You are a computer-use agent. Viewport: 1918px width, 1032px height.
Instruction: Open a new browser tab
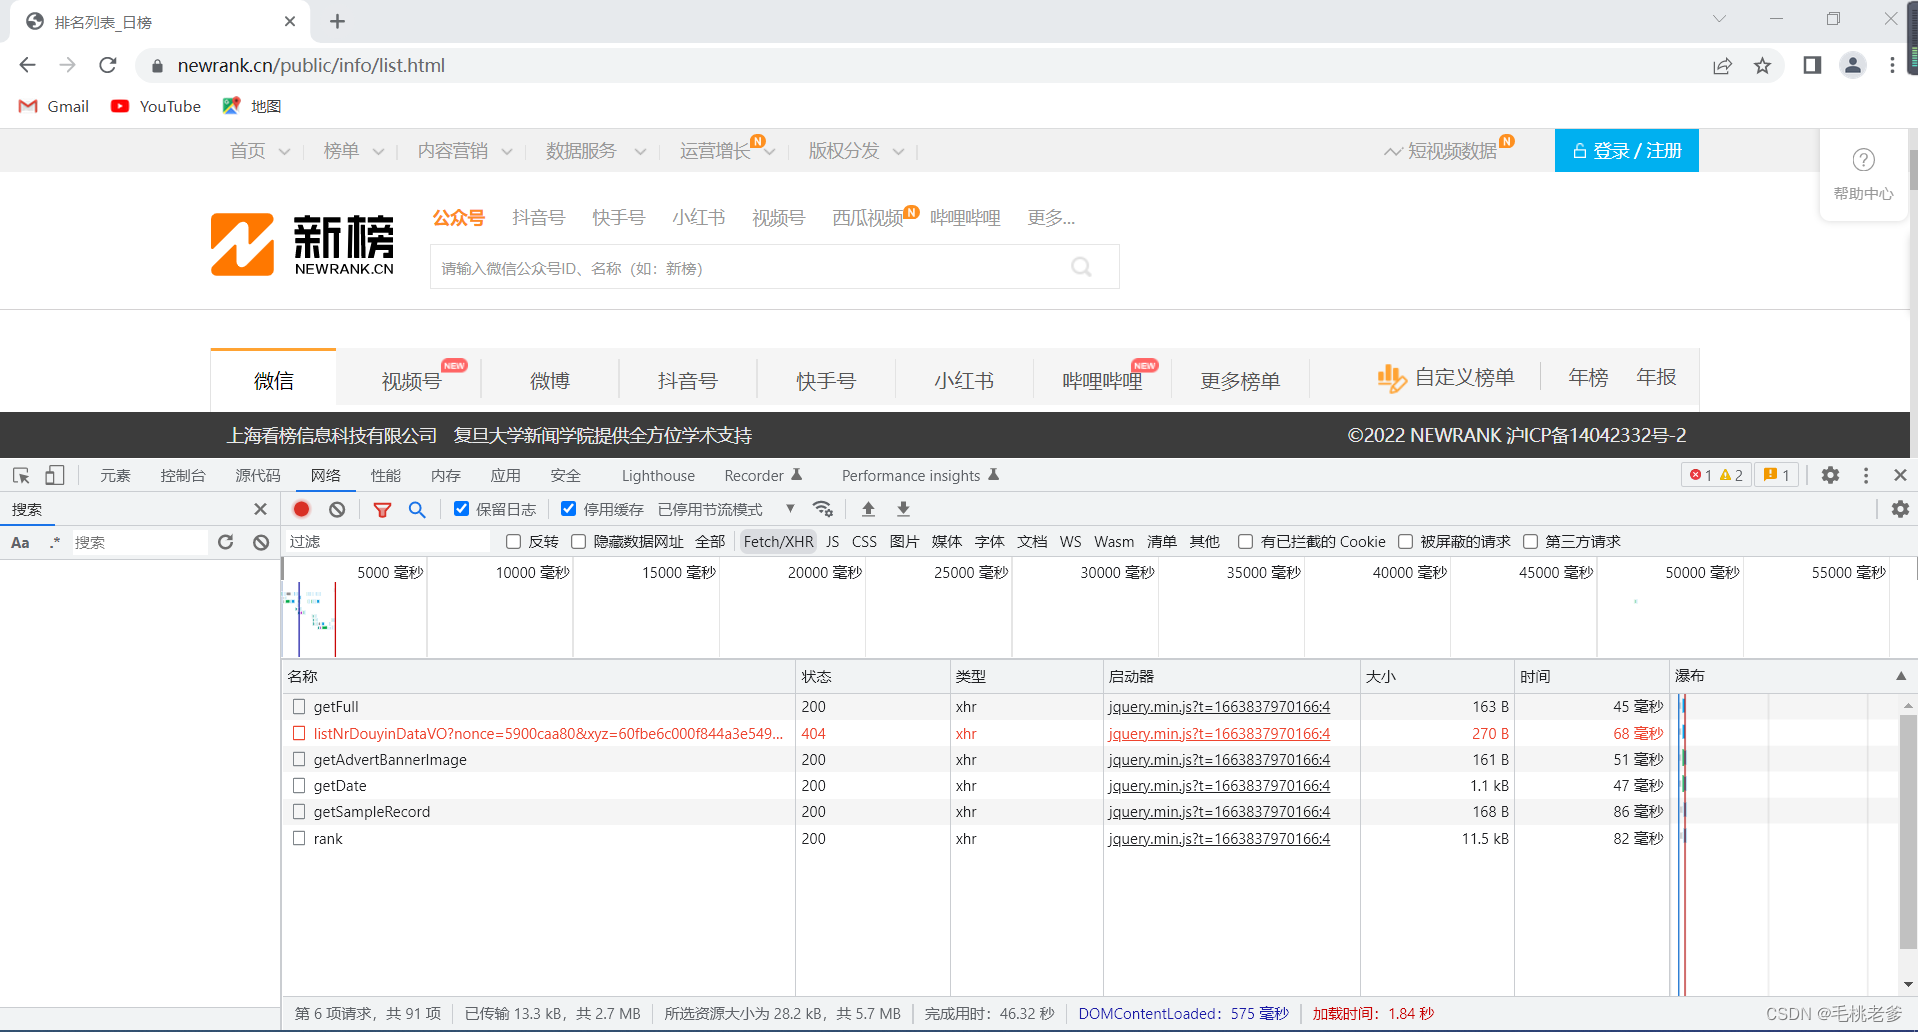[x=337, y=21]
